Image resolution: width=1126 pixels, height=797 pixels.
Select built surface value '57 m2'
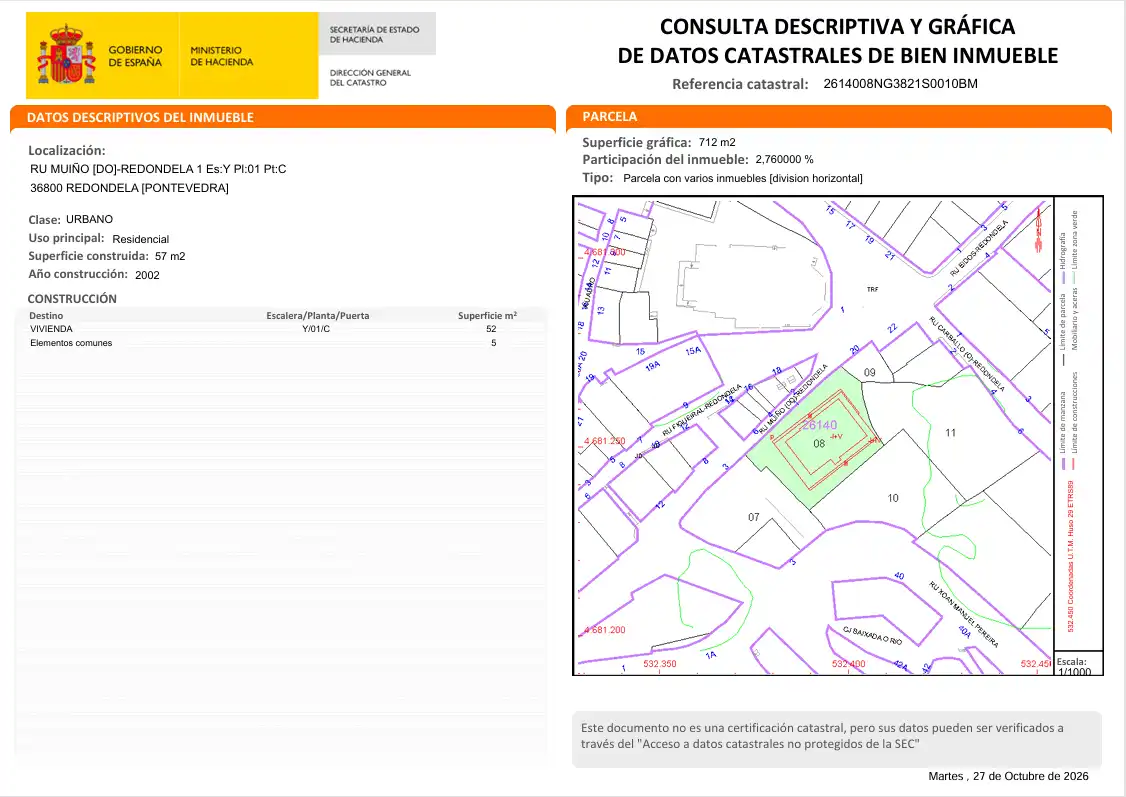(x=170, y=256)
